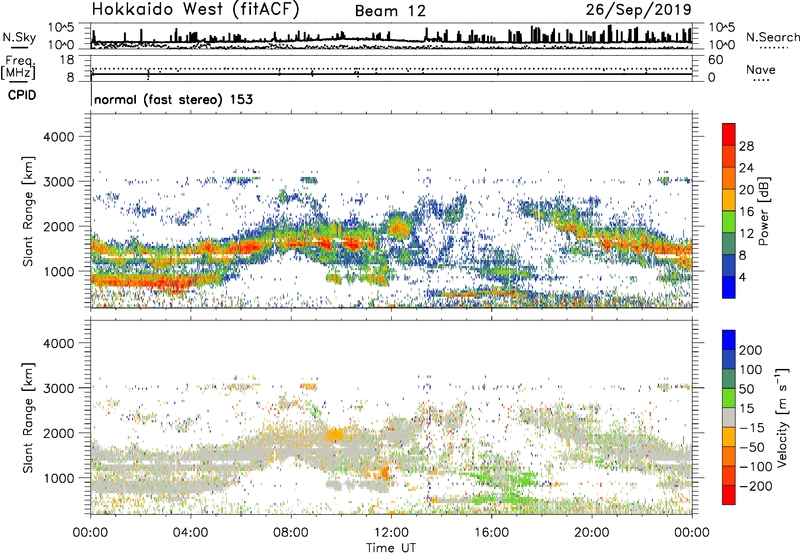
Task: Click the '12:00' time tick label
Action: click(x=391, y=533)
